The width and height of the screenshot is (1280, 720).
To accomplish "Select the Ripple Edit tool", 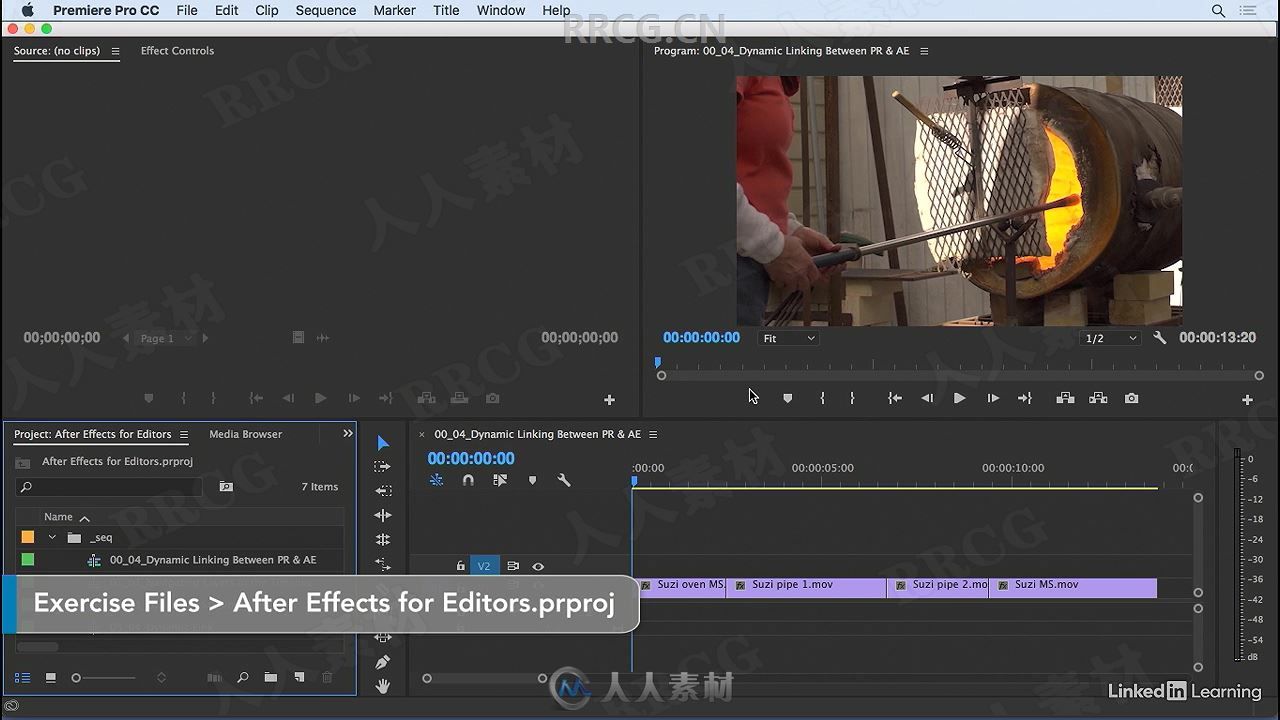I will 383,515.
